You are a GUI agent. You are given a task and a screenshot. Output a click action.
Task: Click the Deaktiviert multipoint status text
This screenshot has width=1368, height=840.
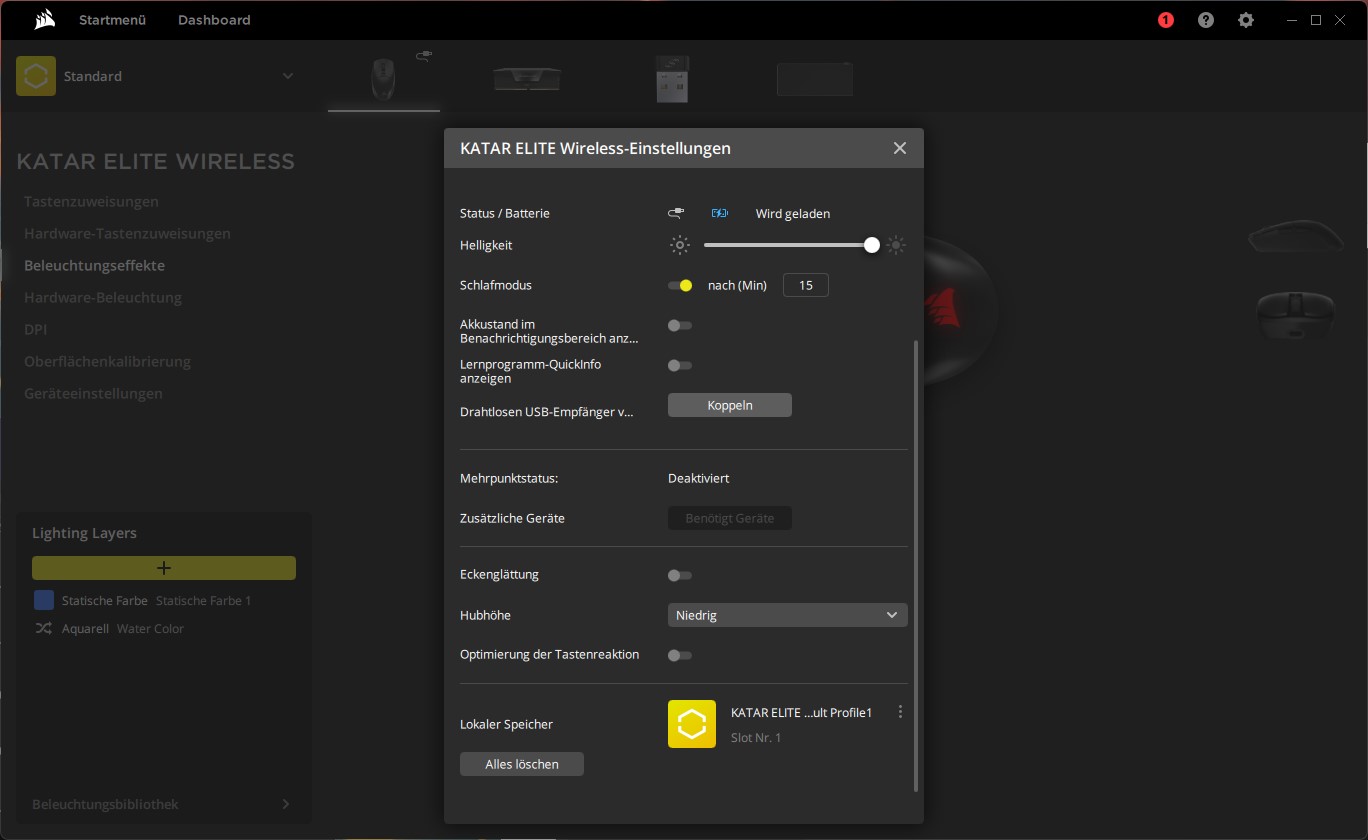click(699, 478)
